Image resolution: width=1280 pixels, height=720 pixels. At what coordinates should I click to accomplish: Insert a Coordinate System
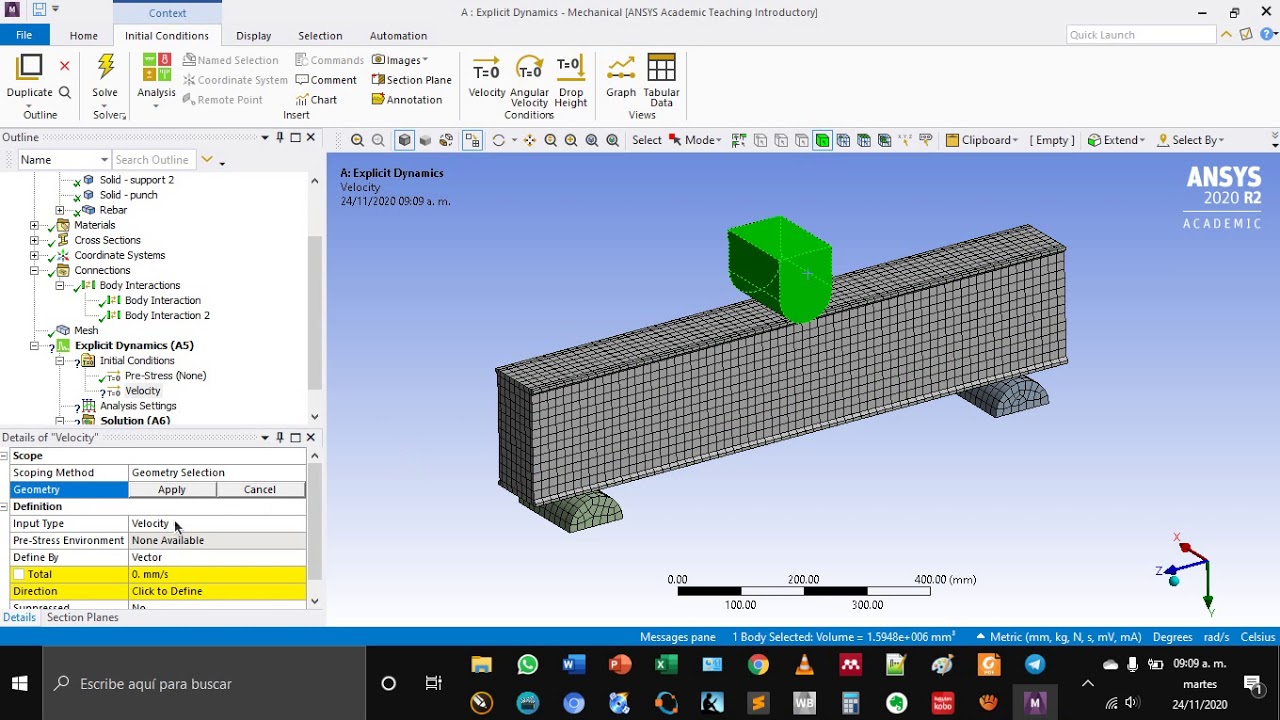pos(234,80)
